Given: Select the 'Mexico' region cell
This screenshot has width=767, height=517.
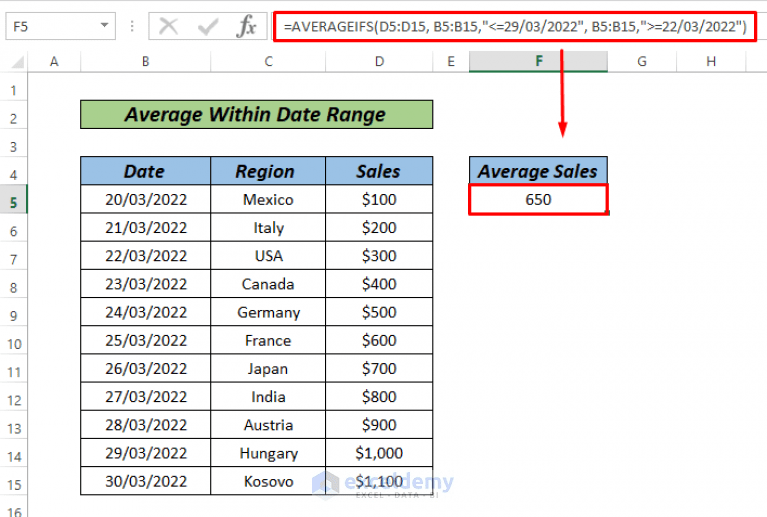Looking at the screenshot, I should [x=268, y=200].
